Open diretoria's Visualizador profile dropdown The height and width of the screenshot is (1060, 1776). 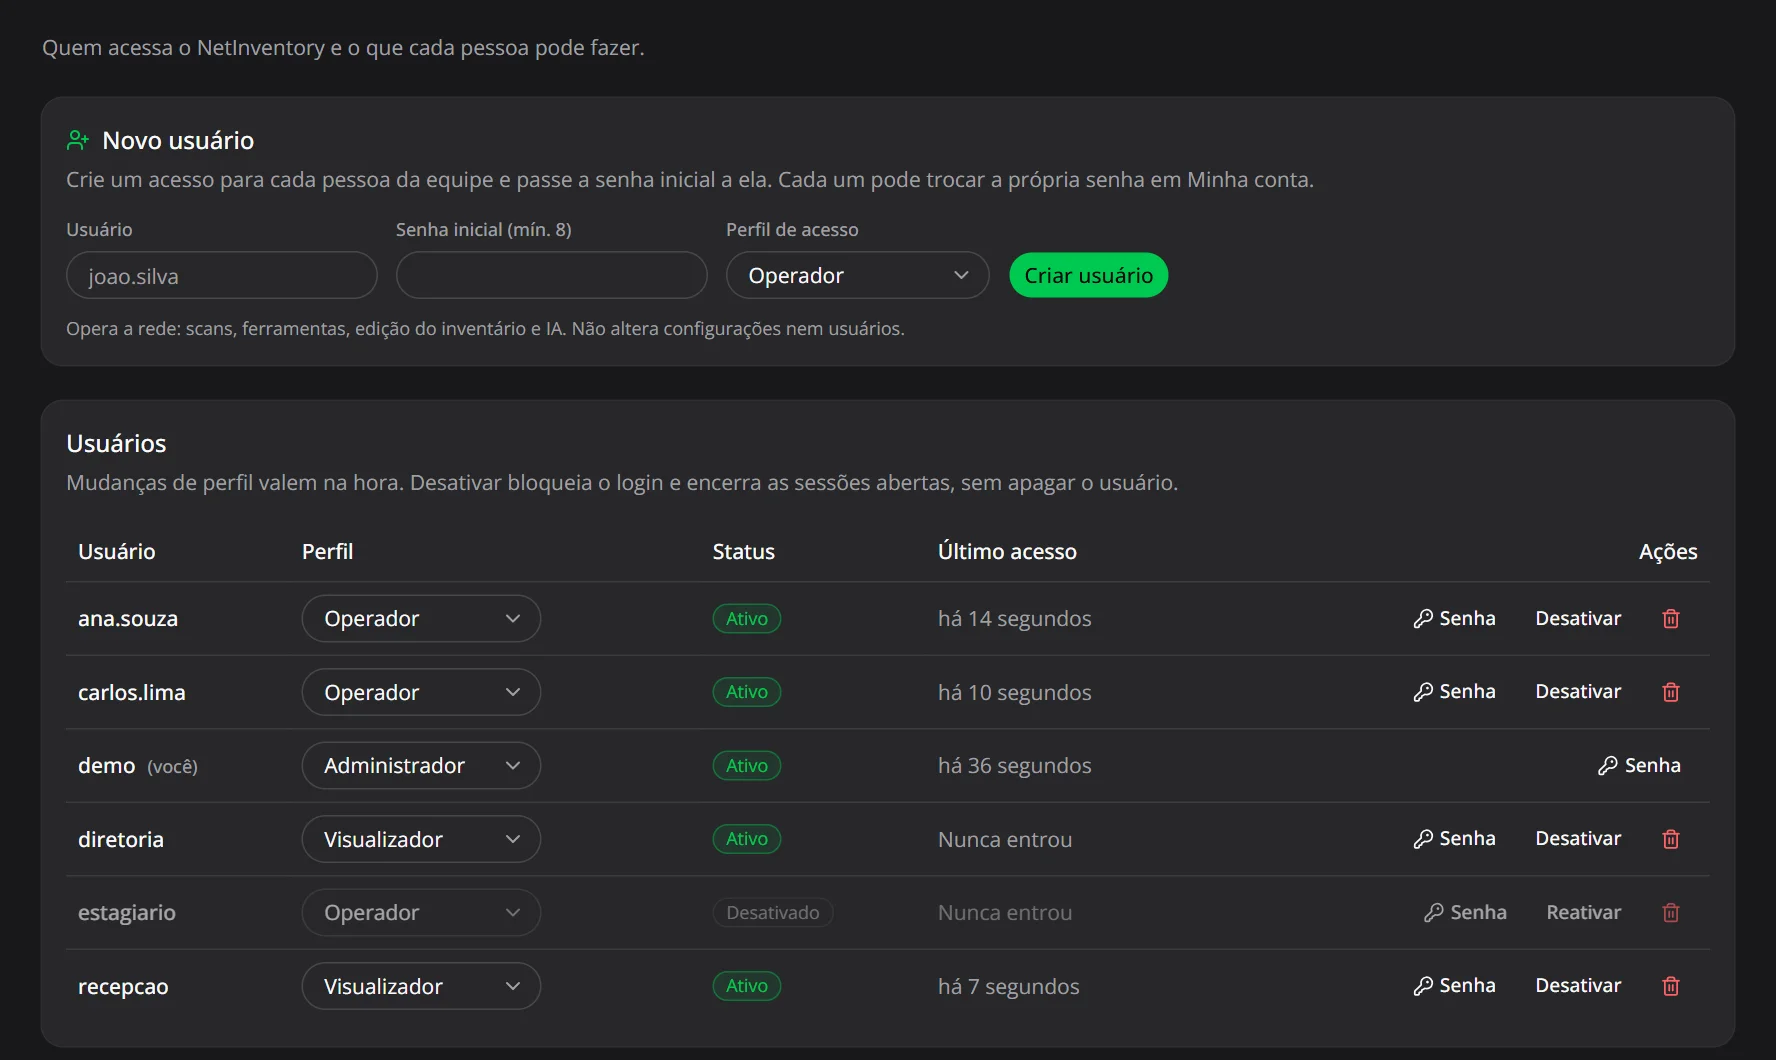[x=421, y=839]
